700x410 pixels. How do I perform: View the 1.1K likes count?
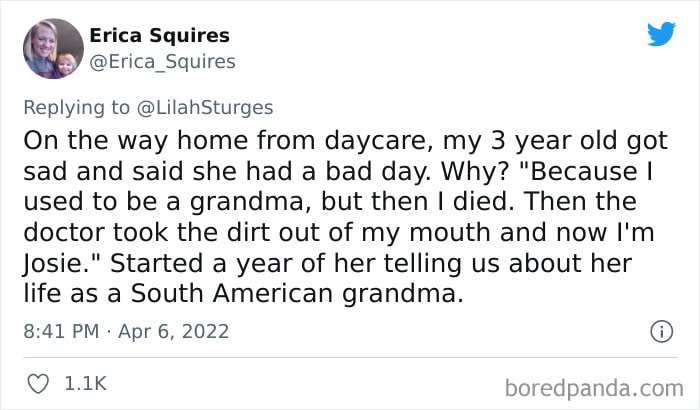click(85, 384)
